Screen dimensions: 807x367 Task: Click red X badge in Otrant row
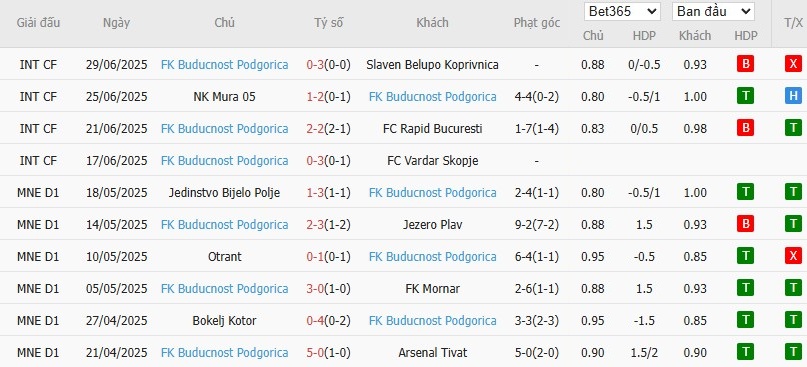click(793, 256)
